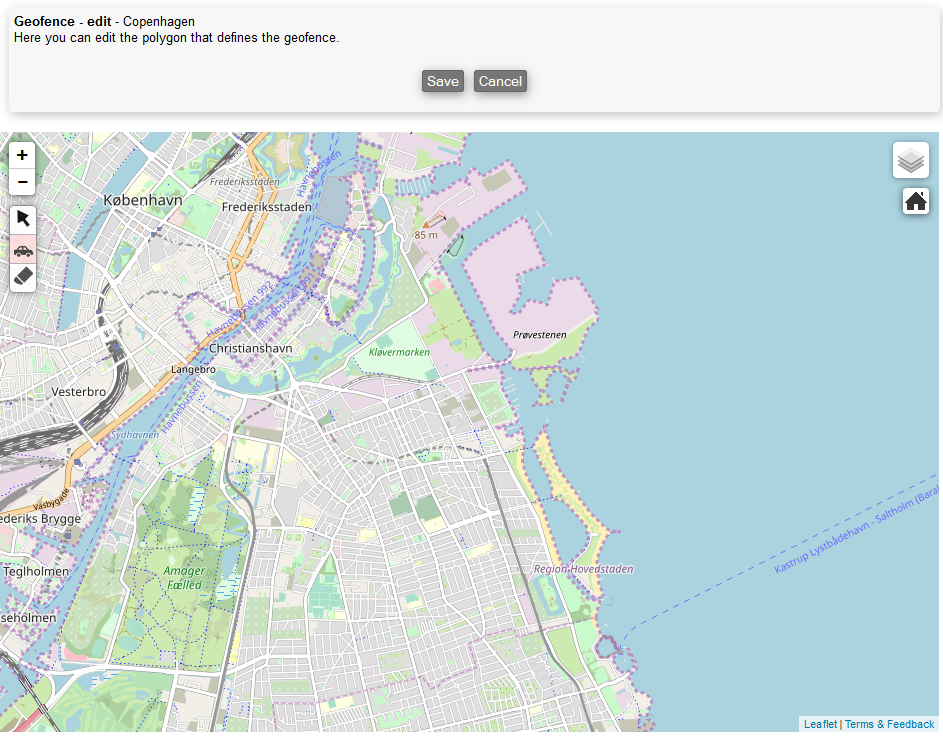Image resolution: width=943 pixels, height=741 pixels.
Task: Click the København label on map
Action: (143, 200)
